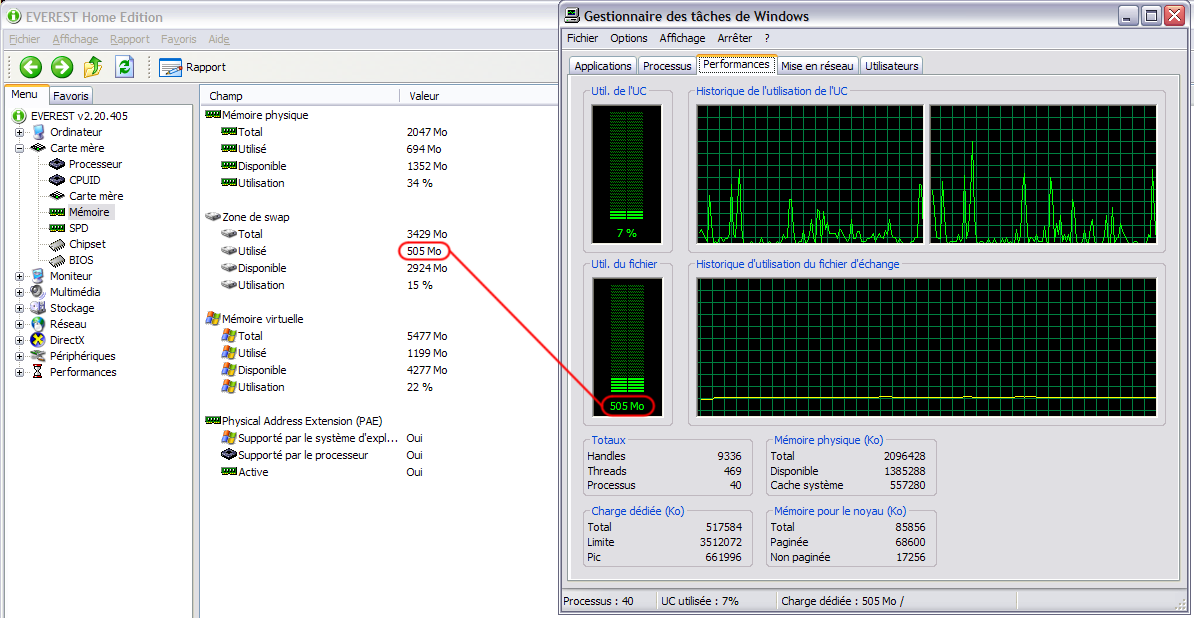Select the Processeur item in the tree
Screen dimensions: 1194x618
tap(95, 164)
